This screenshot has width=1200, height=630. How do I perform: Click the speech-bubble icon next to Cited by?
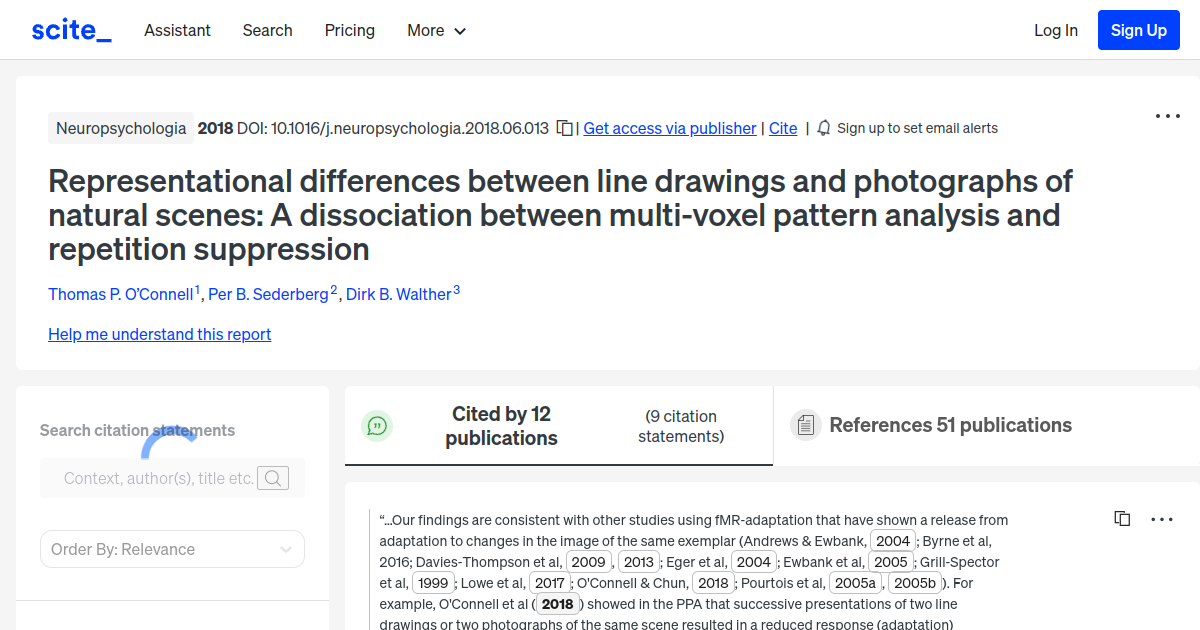pos(377,425)
